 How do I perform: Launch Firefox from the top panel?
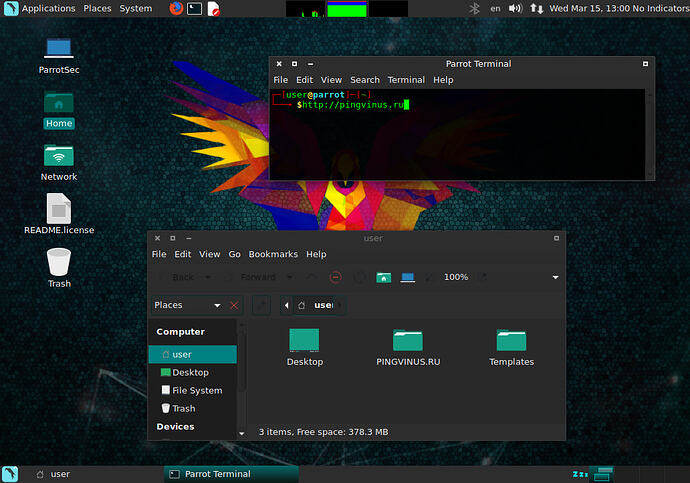pos(176,8)
